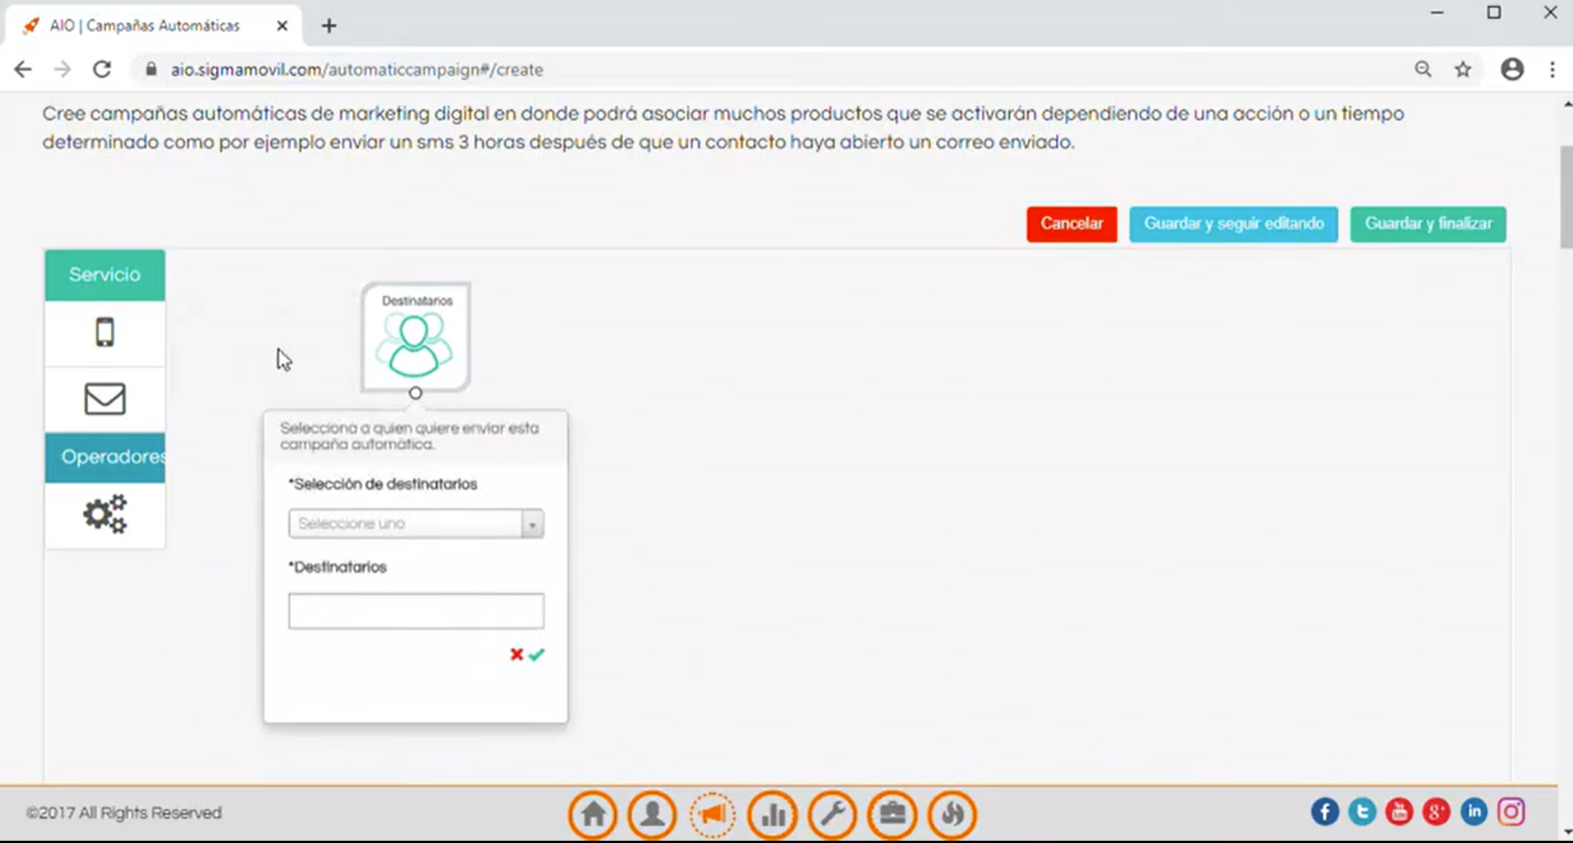This screenshot has height=843, width=1573.
Task: Choose the gears operator icon
Action: coord(105,514)
